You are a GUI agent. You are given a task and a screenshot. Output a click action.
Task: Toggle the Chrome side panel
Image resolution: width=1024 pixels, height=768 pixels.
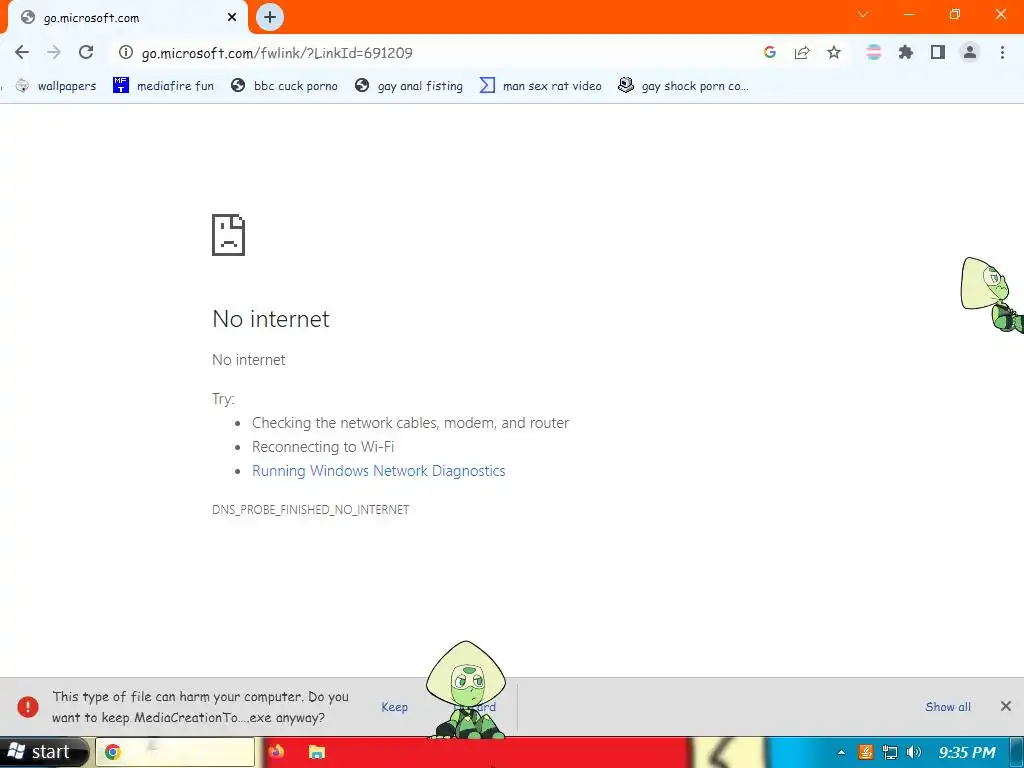tap(938, 53)
